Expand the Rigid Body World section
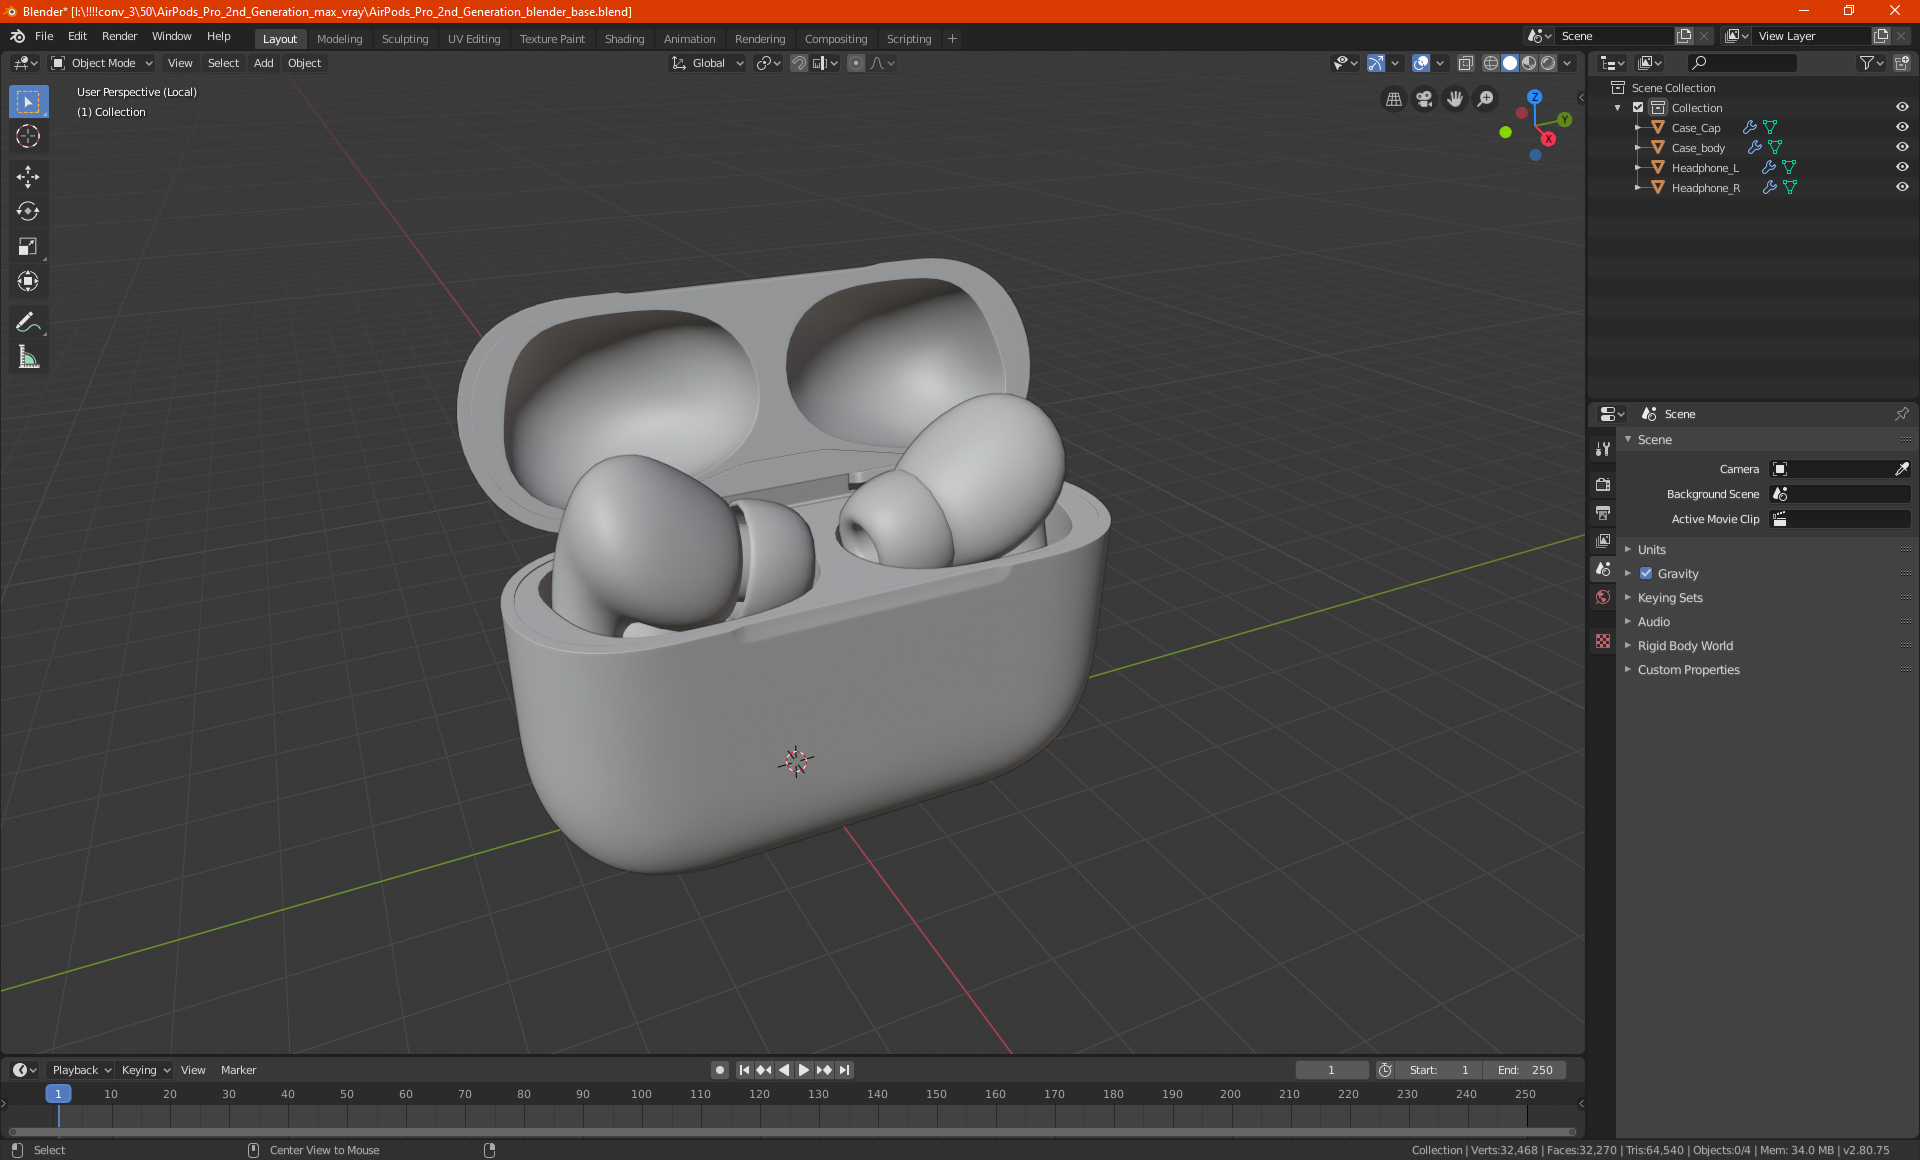 tap(1684, 645)
